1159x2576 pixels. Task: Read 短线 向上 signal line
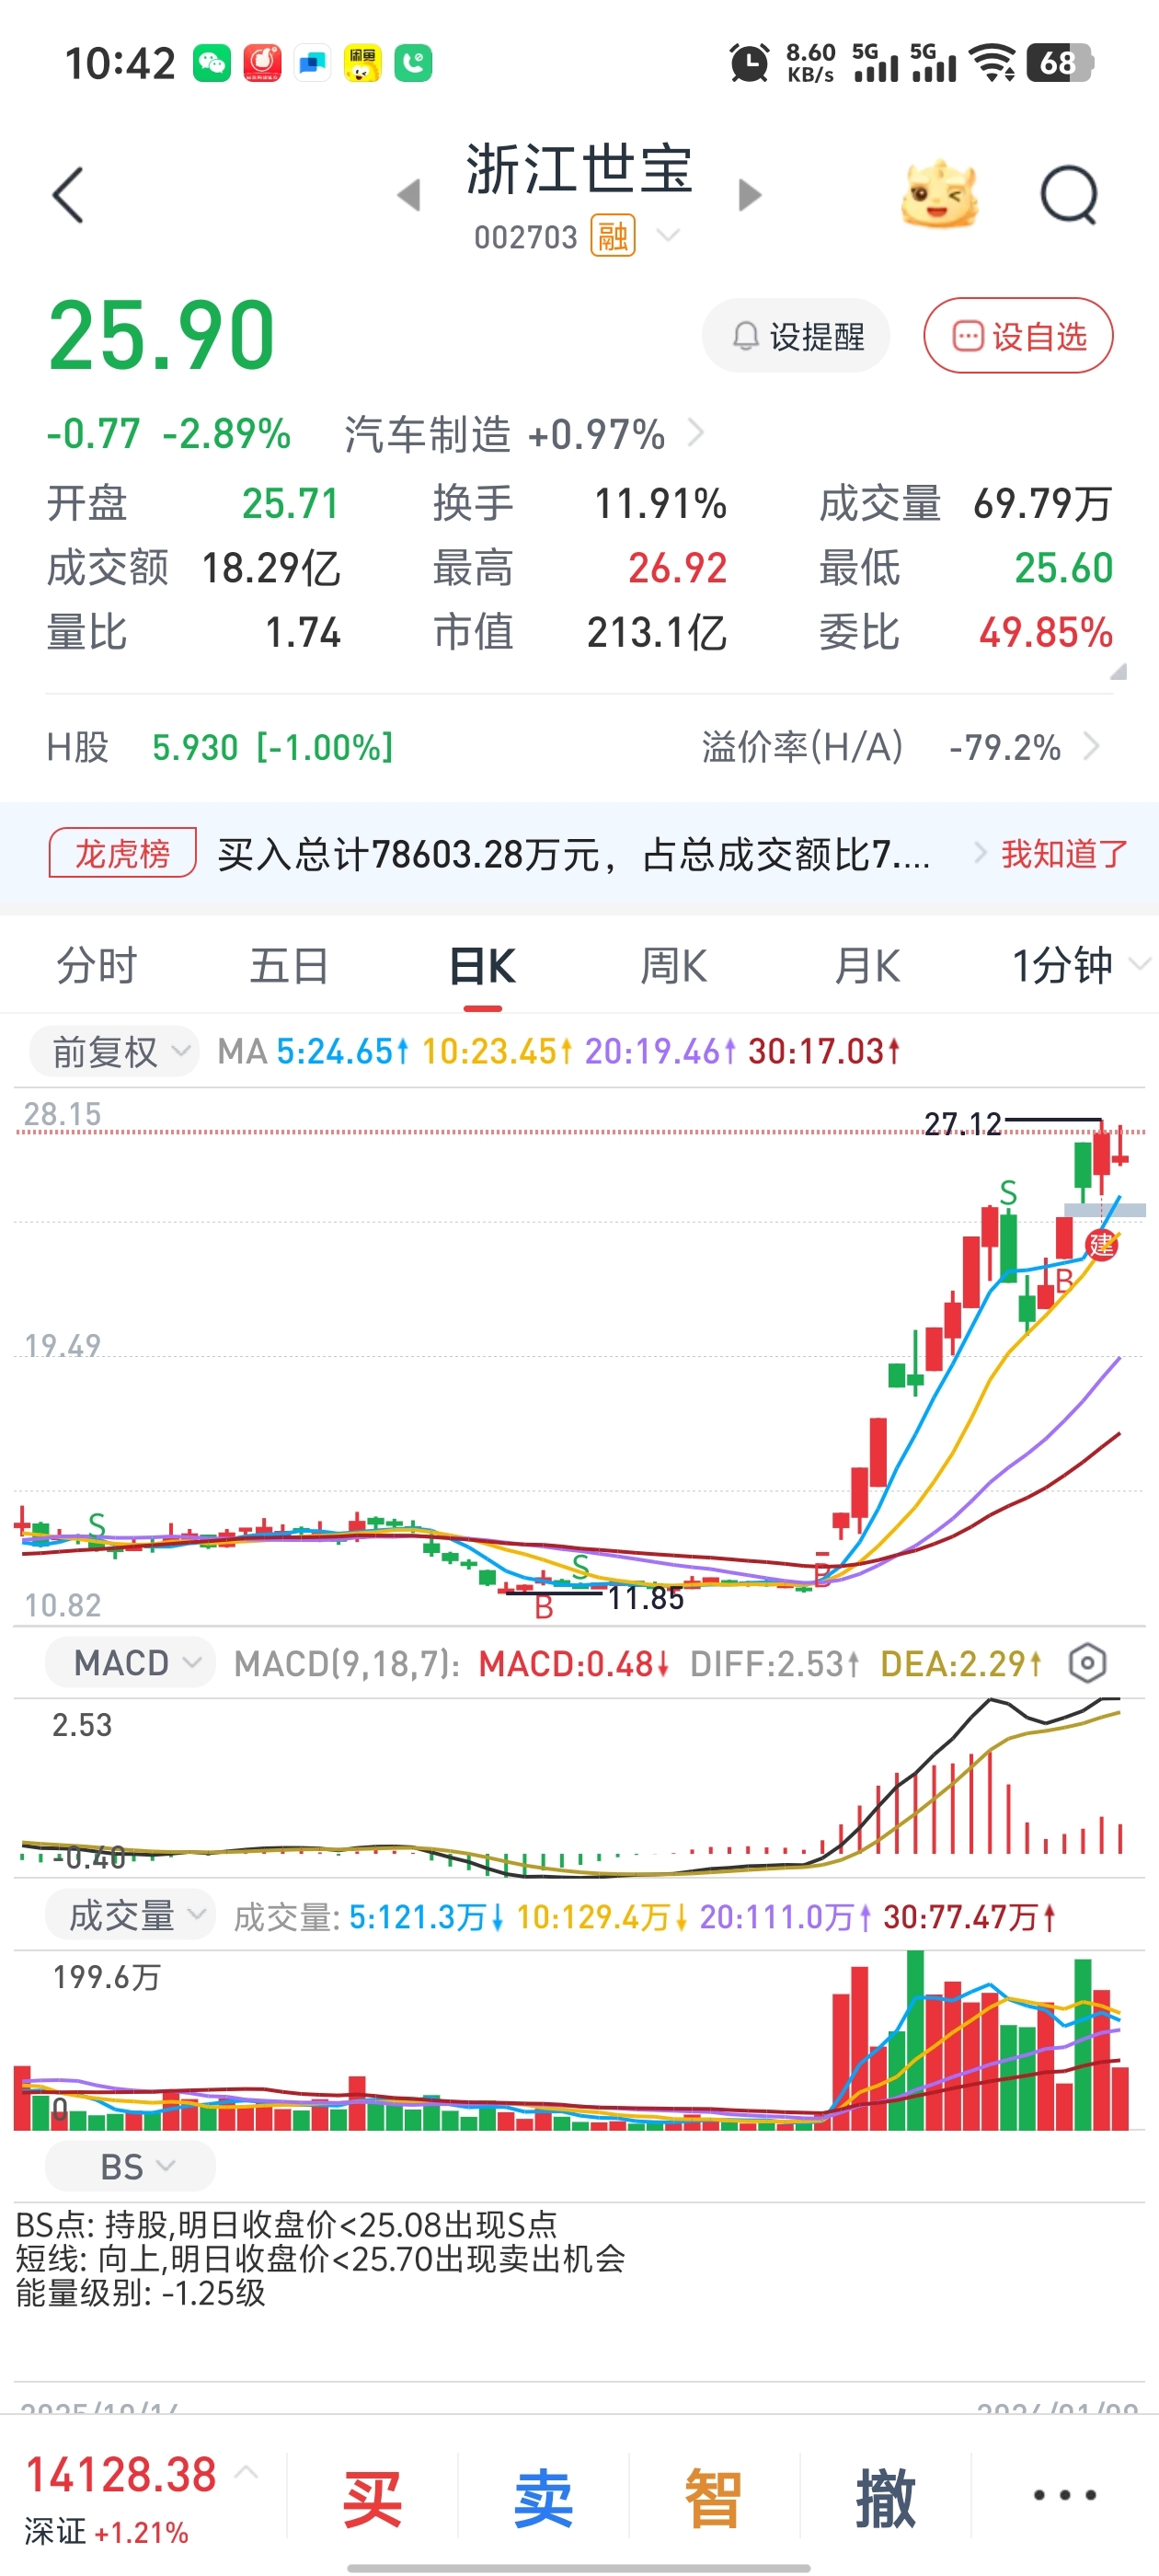pos(320,2259)
